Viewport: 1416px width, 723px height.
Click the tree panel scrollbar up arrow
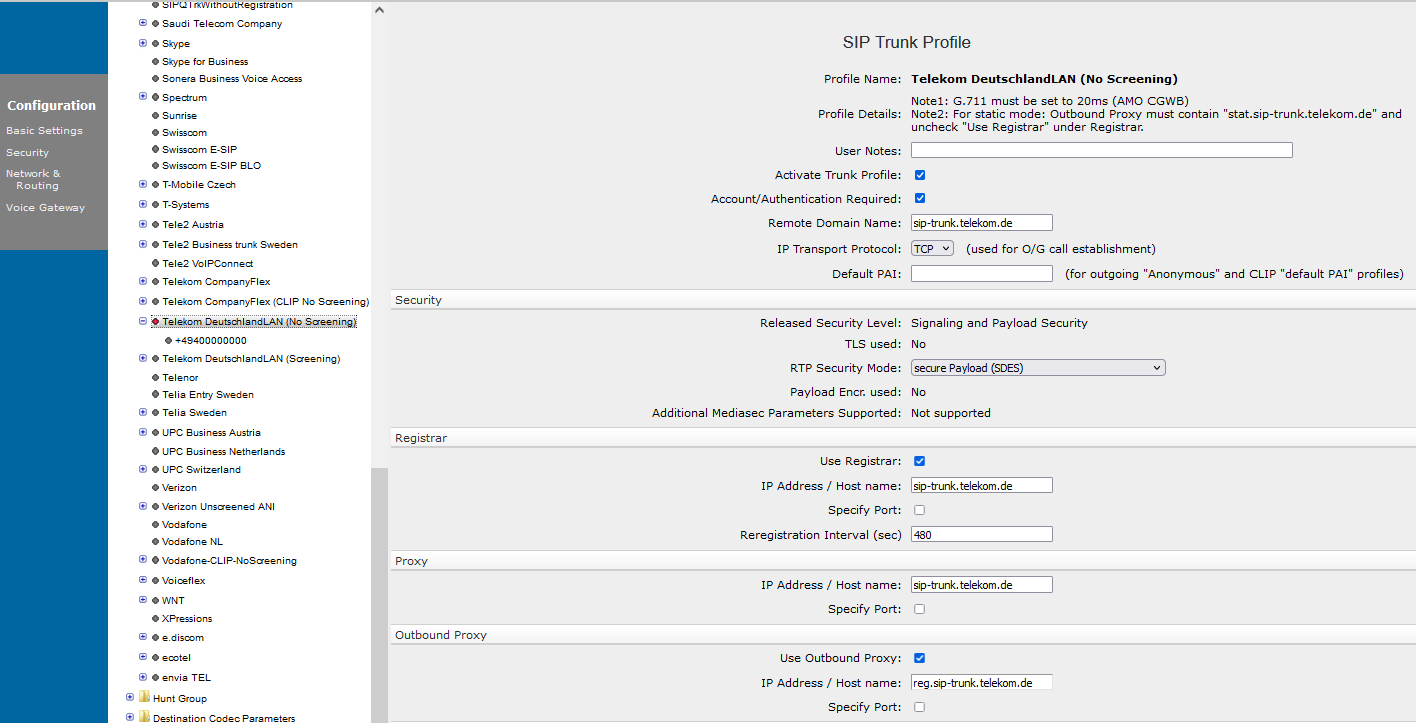coord(378,11)
